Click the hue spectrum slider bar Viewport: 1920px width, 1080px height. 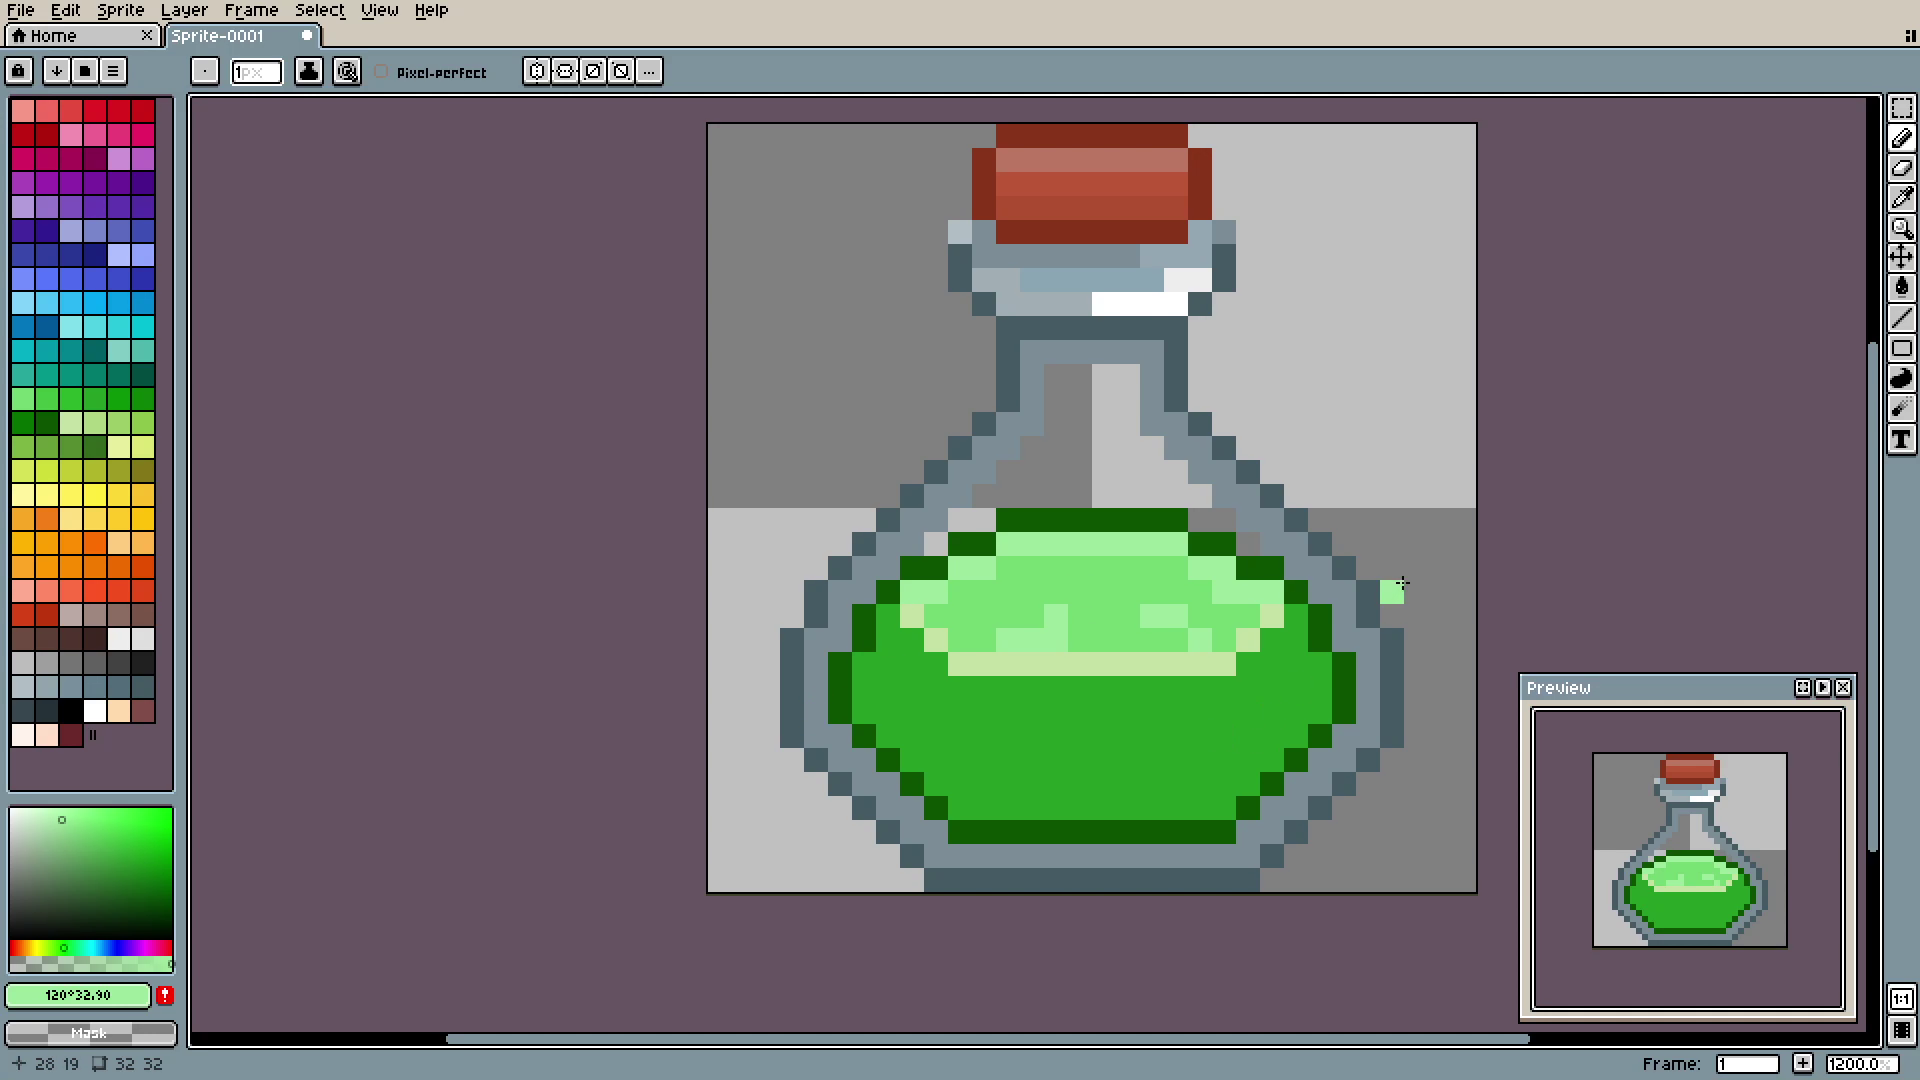pyautogui.click(x=90, y=947)
